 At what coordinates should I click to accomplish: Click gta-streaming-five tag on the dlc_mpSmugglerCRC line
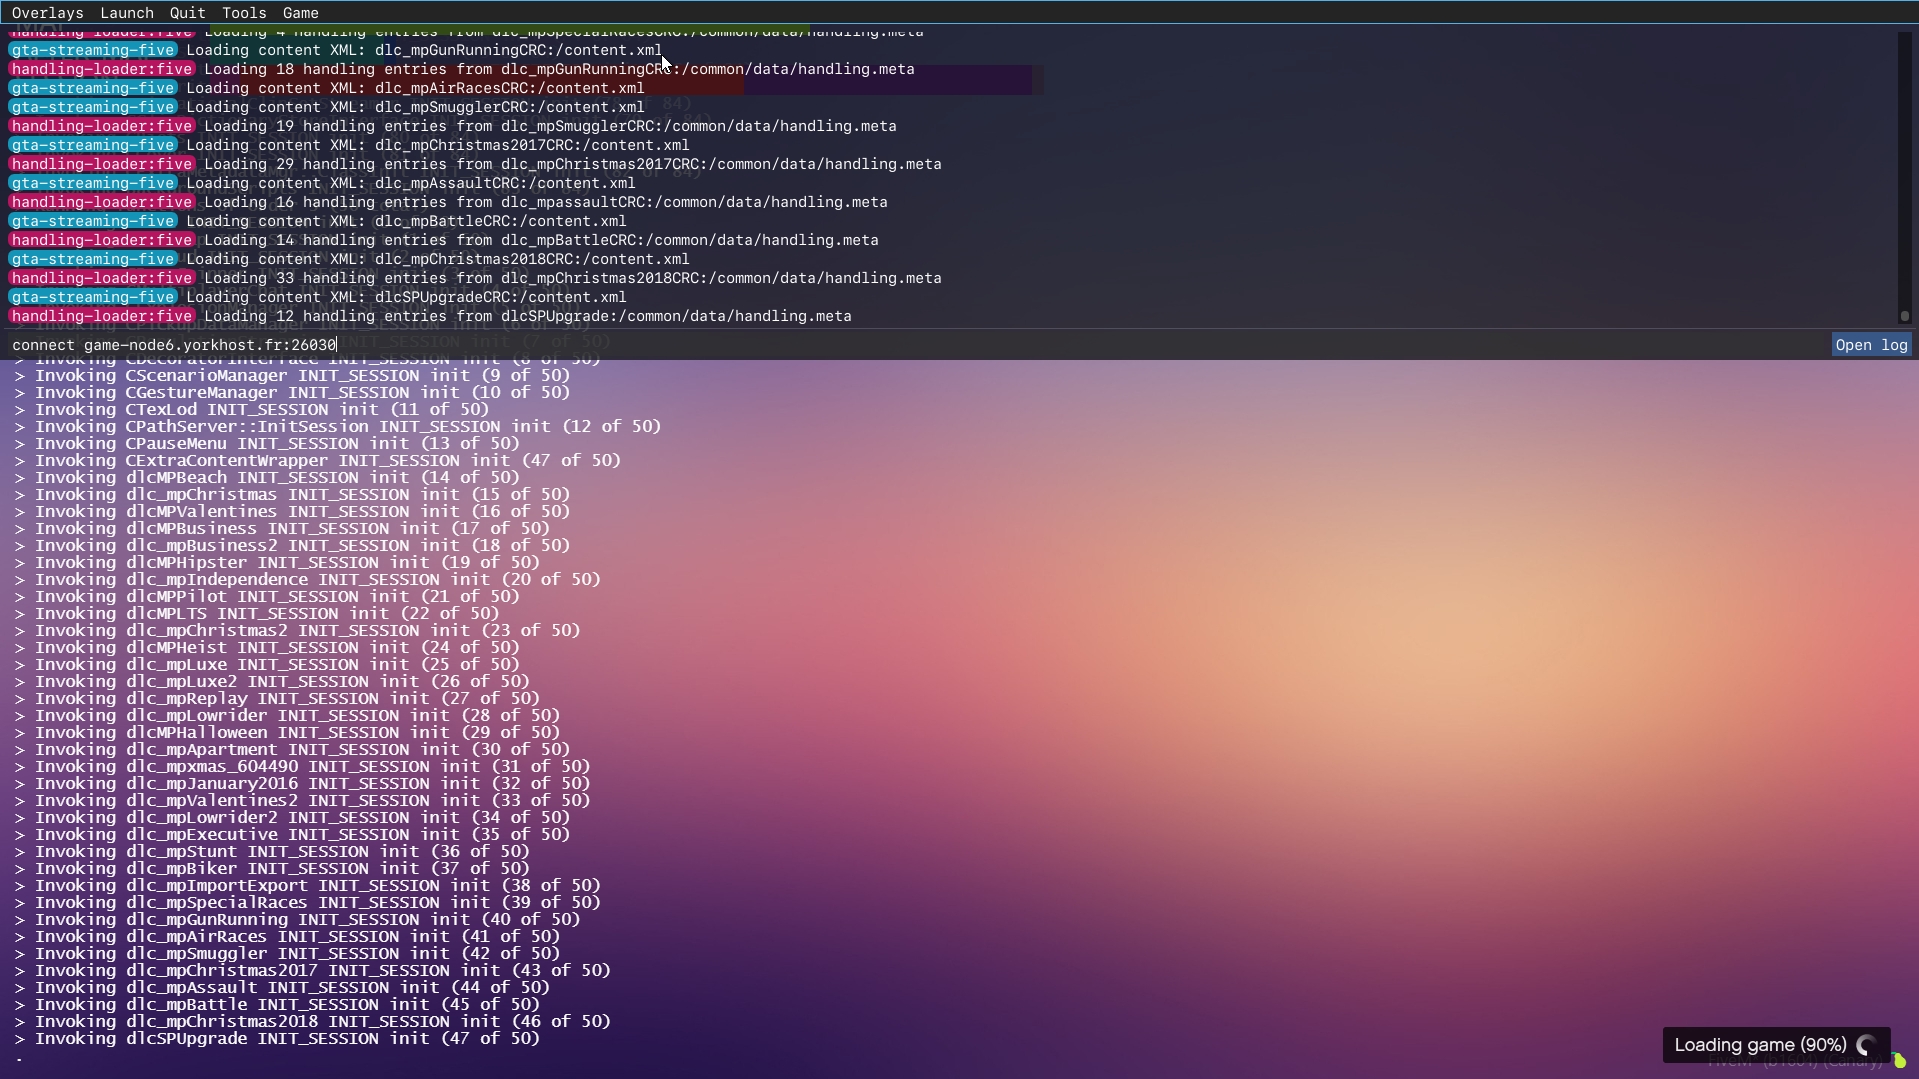pyautogui.click(x=93, y=107)
